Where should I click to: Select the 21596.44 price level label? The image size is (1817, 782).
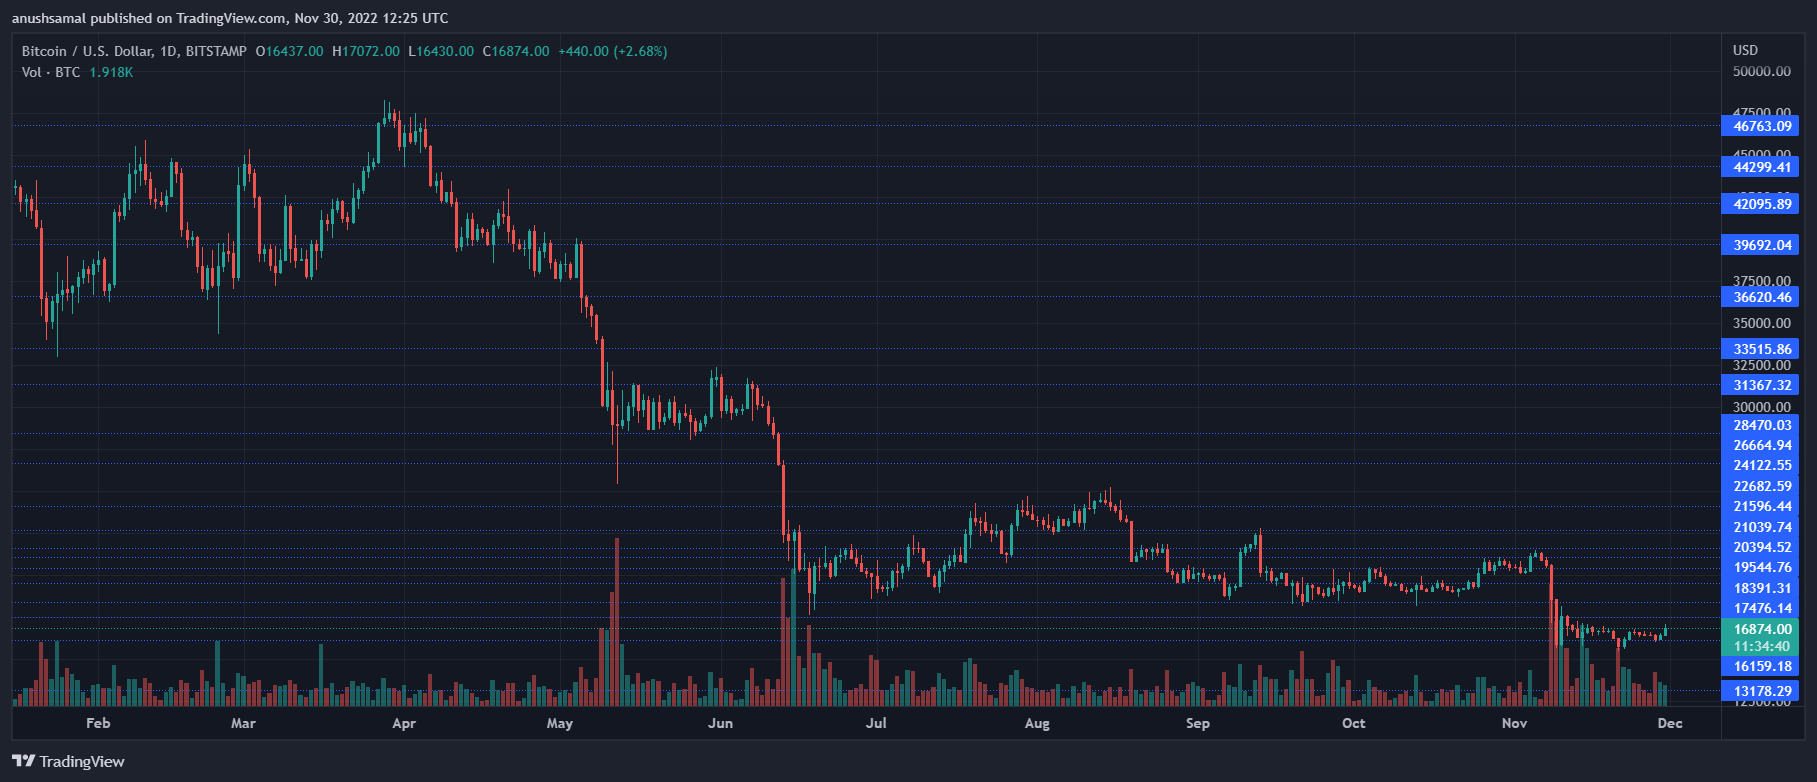pyautogui.click(x=1760, y=506)
